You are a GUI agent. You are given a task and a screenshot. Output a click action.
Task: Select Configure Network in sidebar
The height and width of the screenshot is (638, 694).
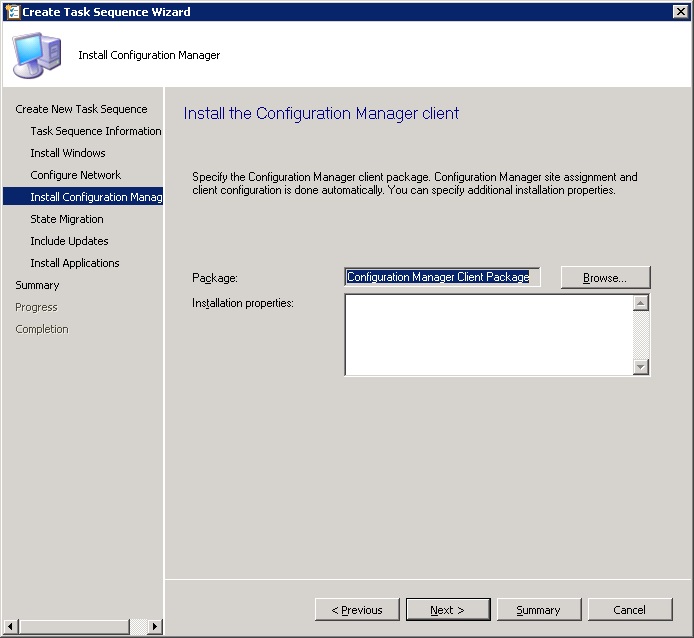pyautogui.click(x=75, y=175)
